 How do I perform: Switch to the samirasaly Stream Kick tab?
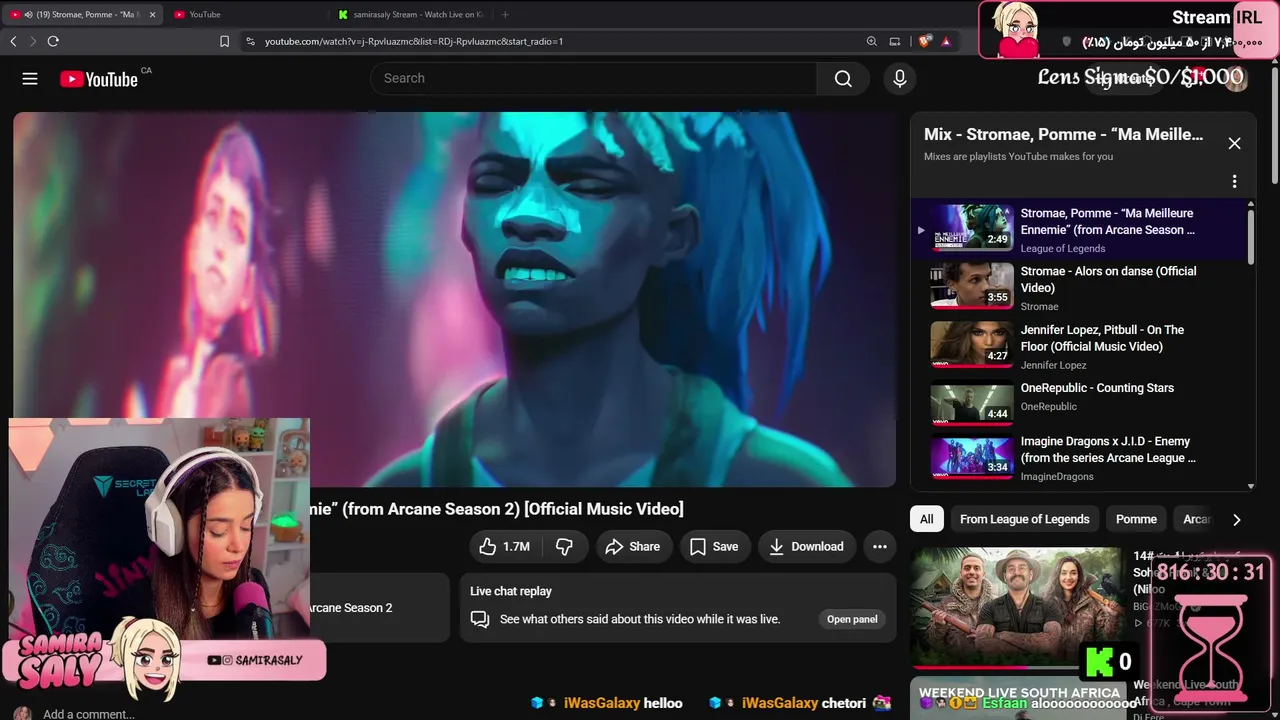[410, 15]
